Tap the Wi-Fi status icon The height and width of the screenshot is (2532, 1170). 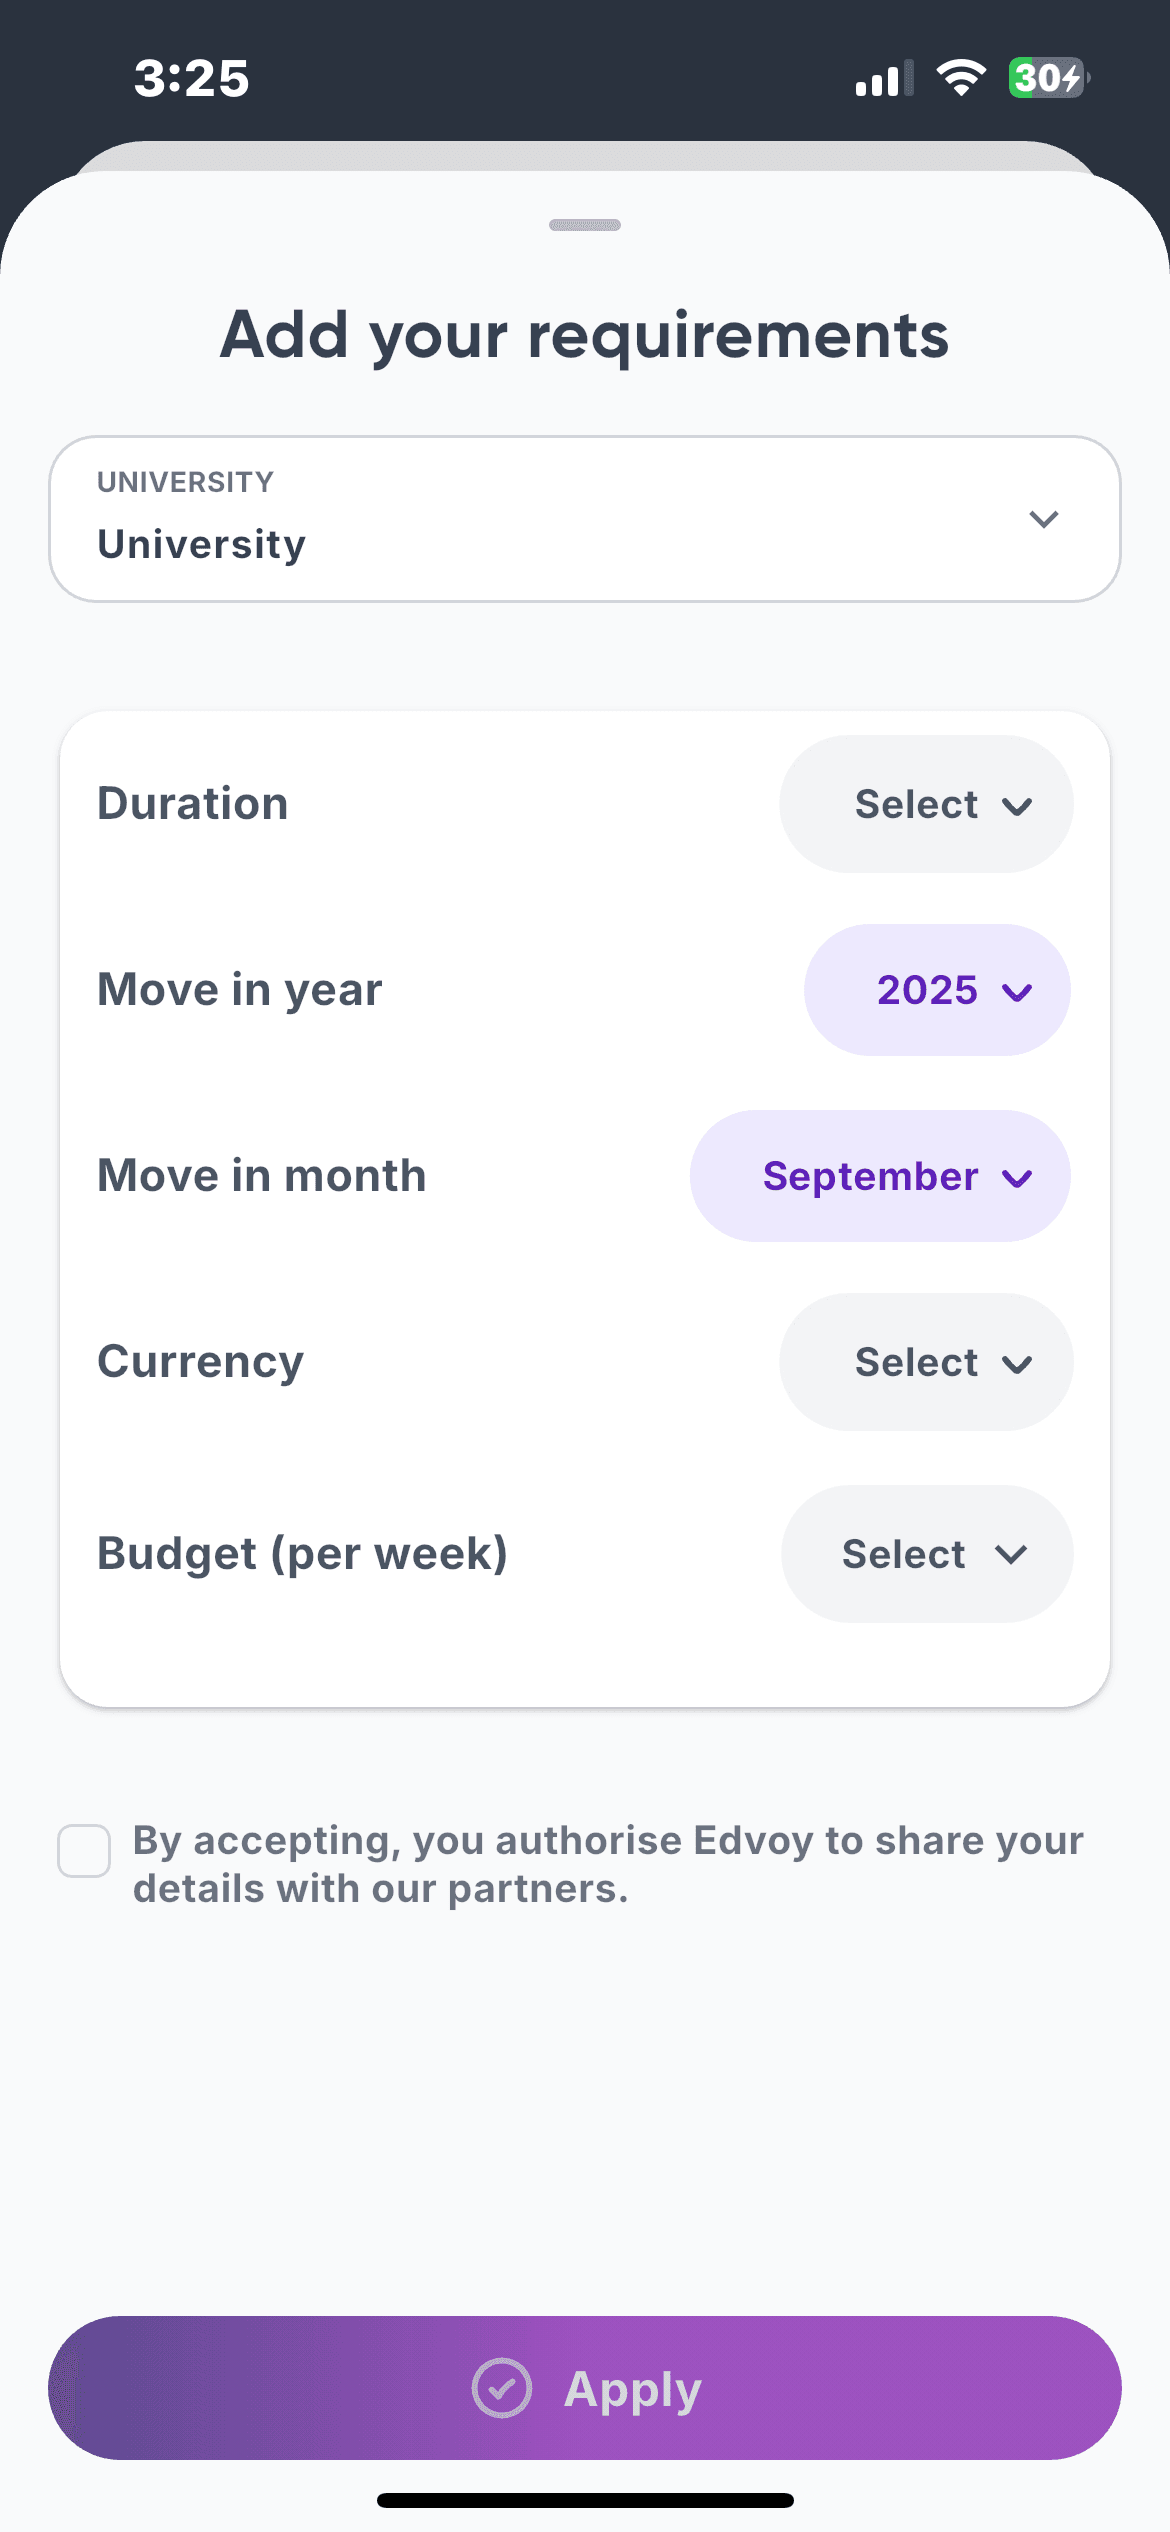point(961,78)
